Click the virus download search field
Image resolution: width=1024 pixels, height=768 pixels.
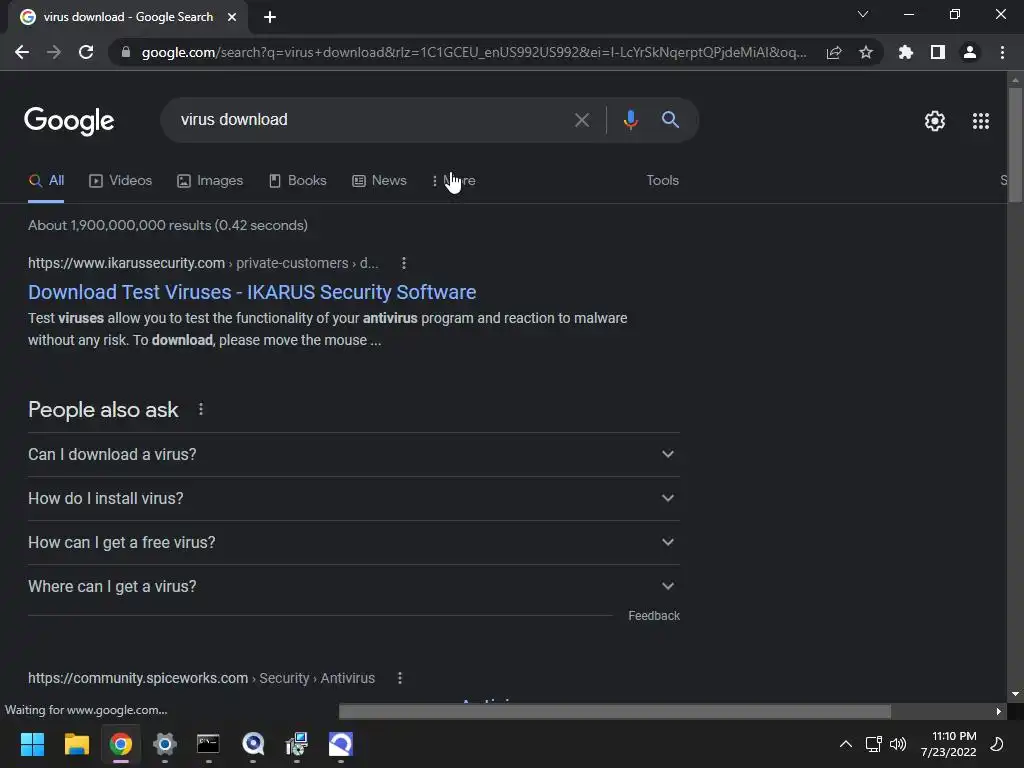pyautogui.click(x=372, y=120)
